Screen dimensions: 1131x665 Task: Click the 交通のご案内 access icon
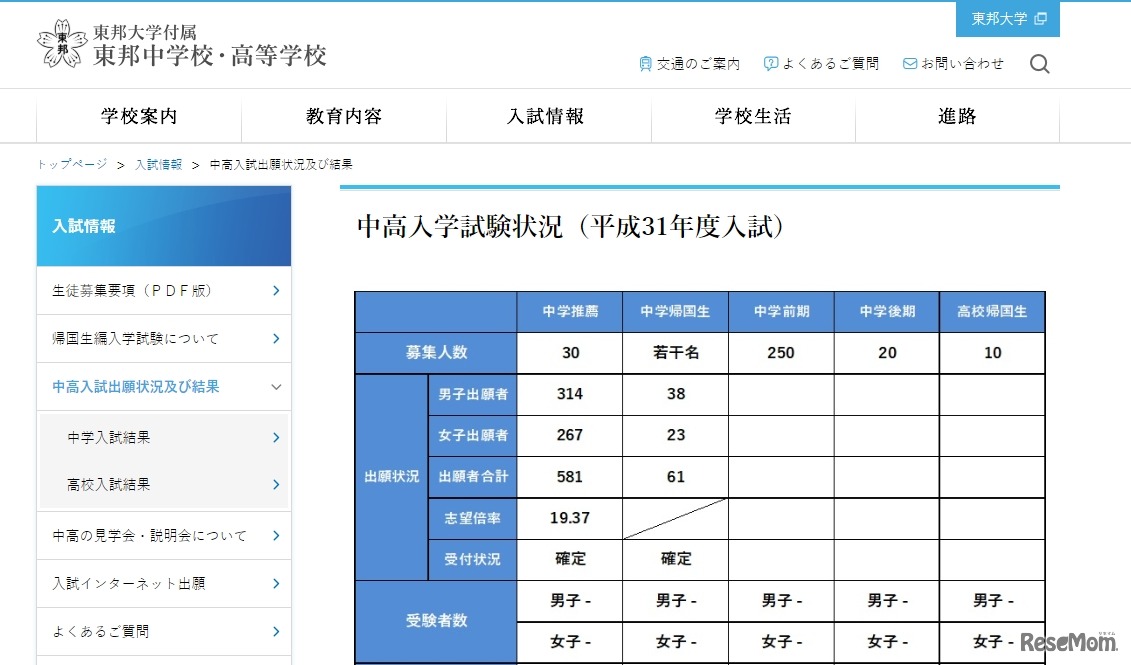pyautogui.click(x=645, y=64)
